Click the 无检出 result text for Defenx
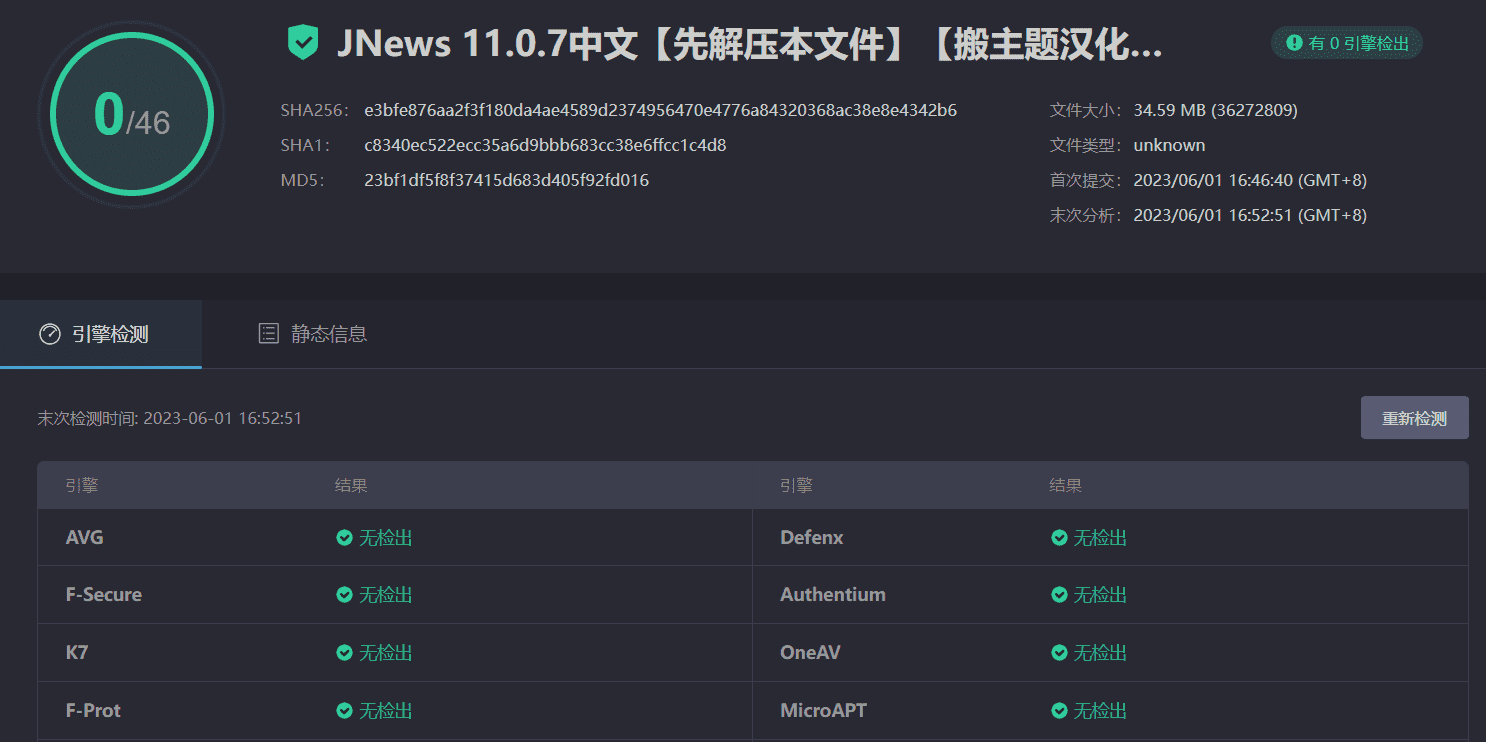Viewport: 1486px width, 742px height. click(1101, 538)
